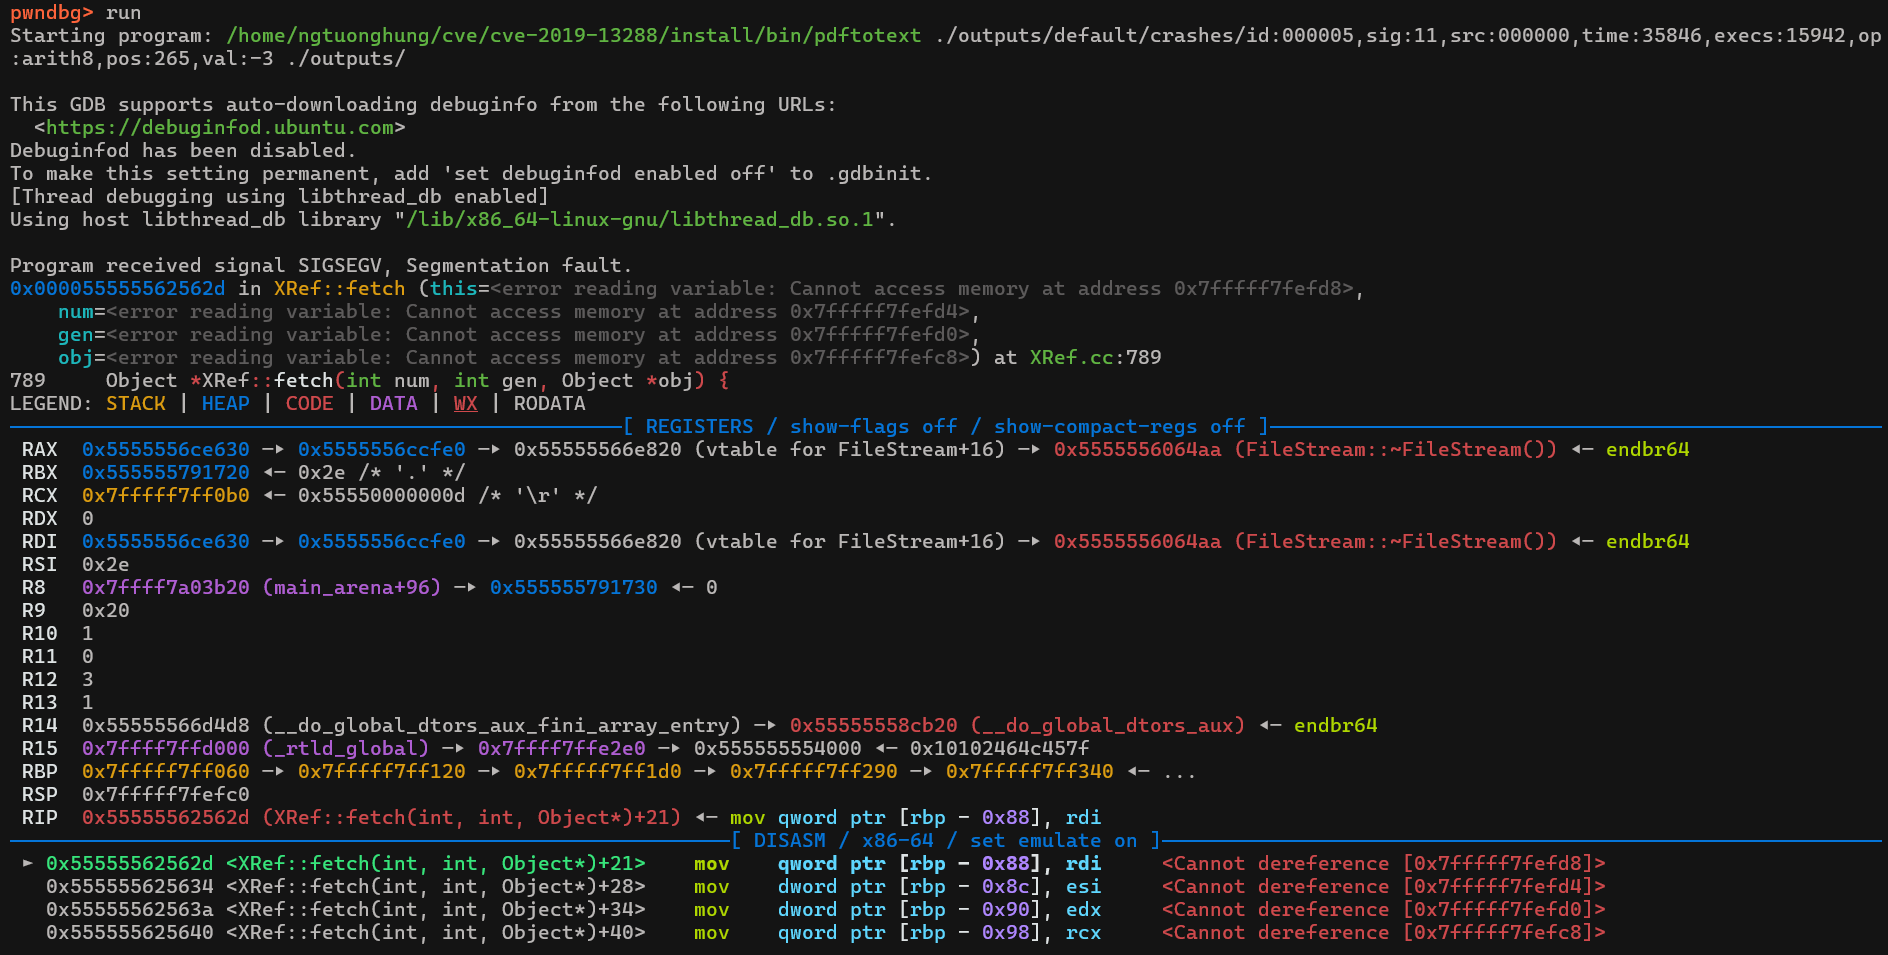1888x955 pixels.
Task: Click the orange STACK legend label
Action: click(136, 403)
